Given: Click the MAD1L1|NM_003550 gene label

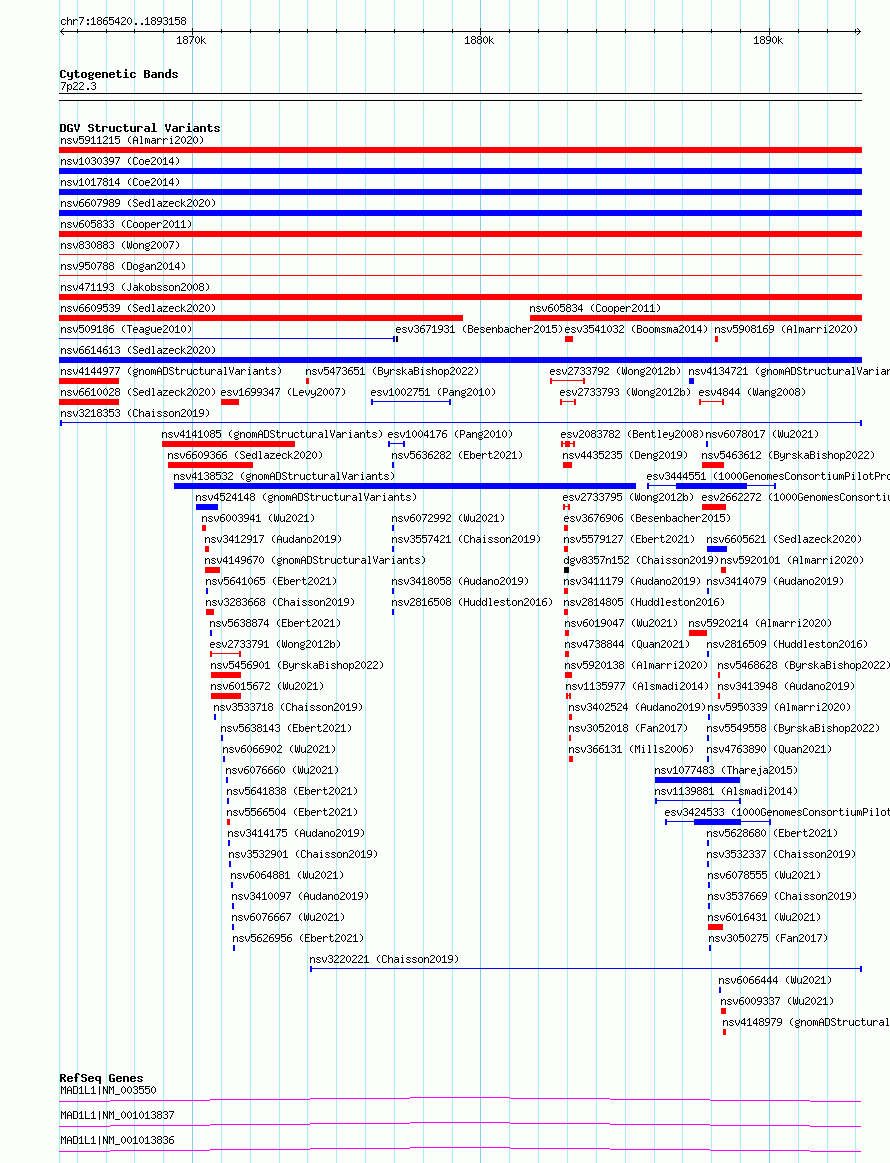Looking at the screenshot, I should click(108, 1090).
